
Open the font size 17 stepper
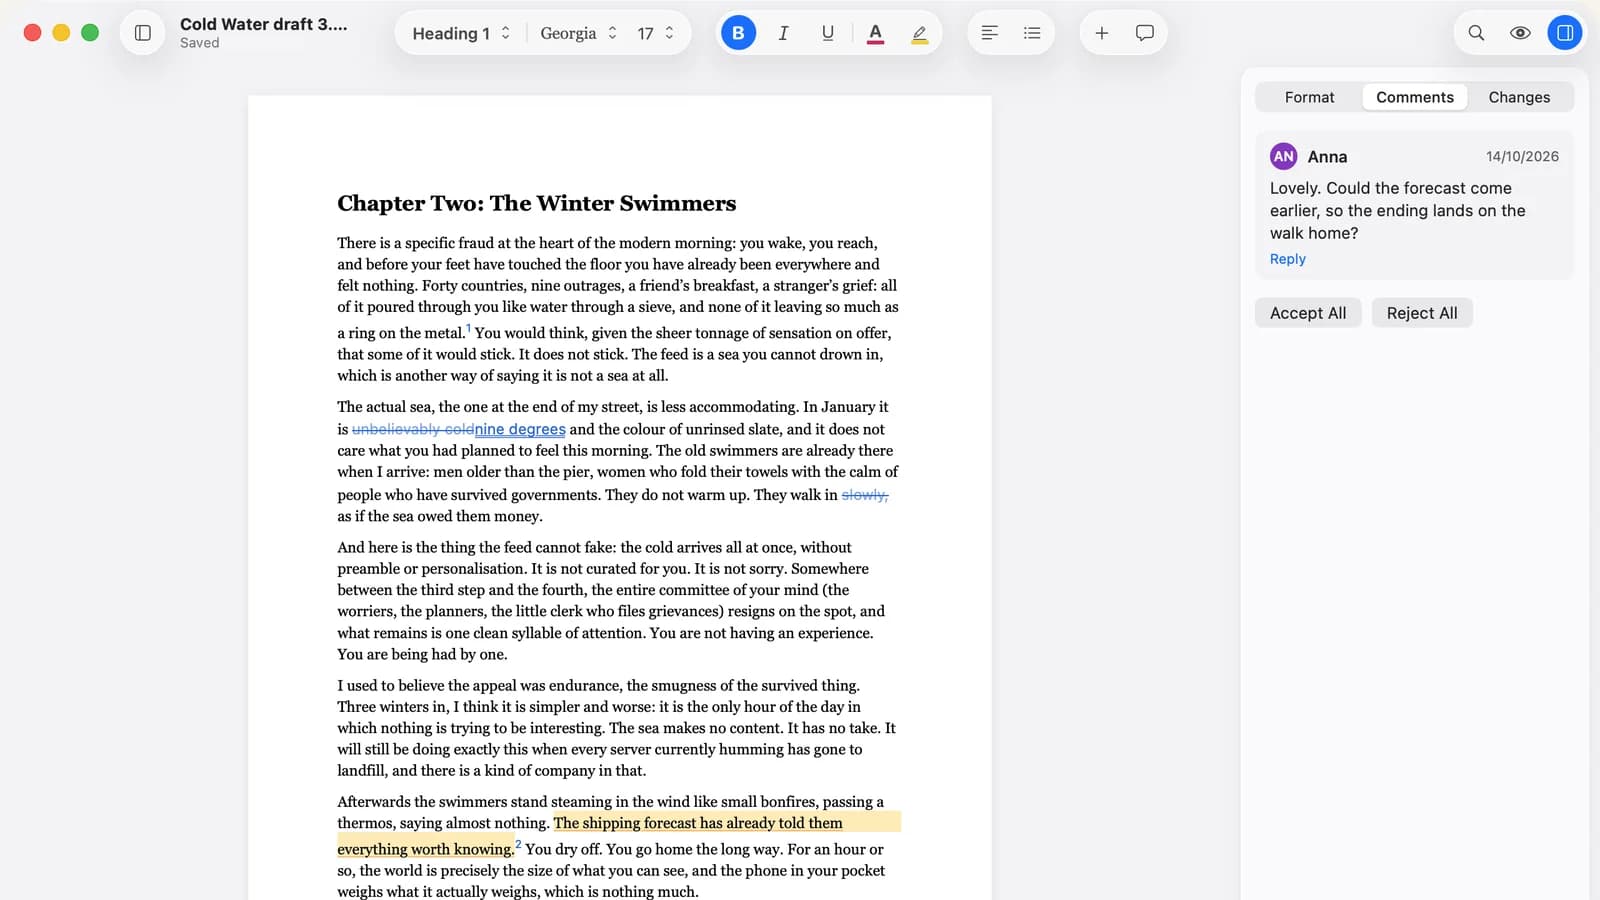(x=656, y=33)
